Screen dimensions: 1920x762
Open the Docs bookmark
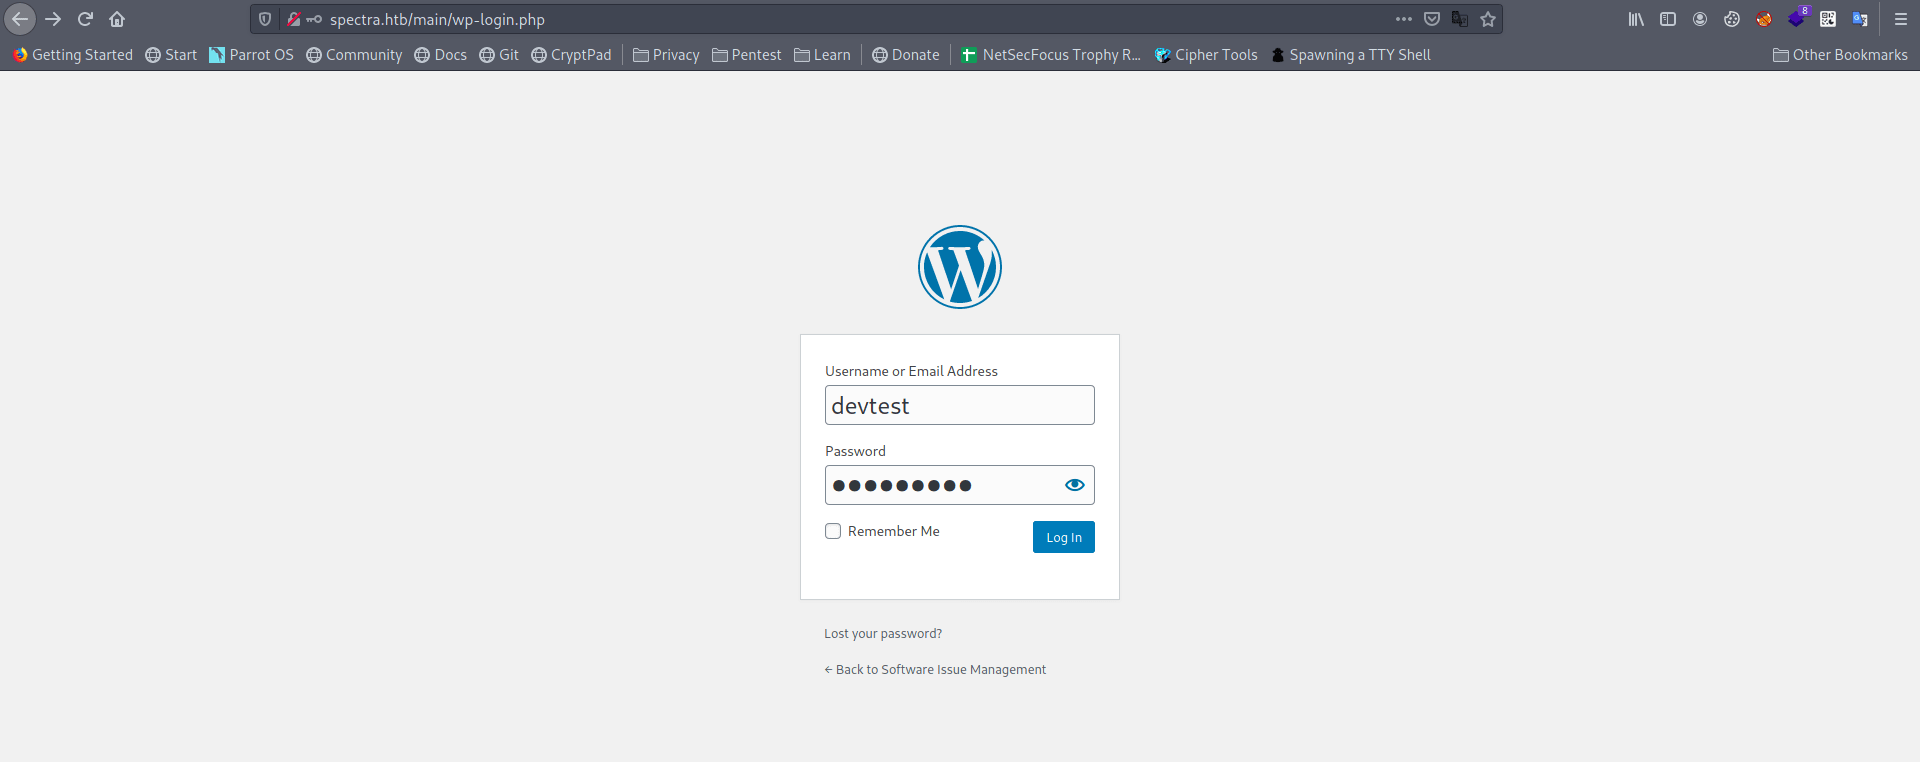point(441,55)
